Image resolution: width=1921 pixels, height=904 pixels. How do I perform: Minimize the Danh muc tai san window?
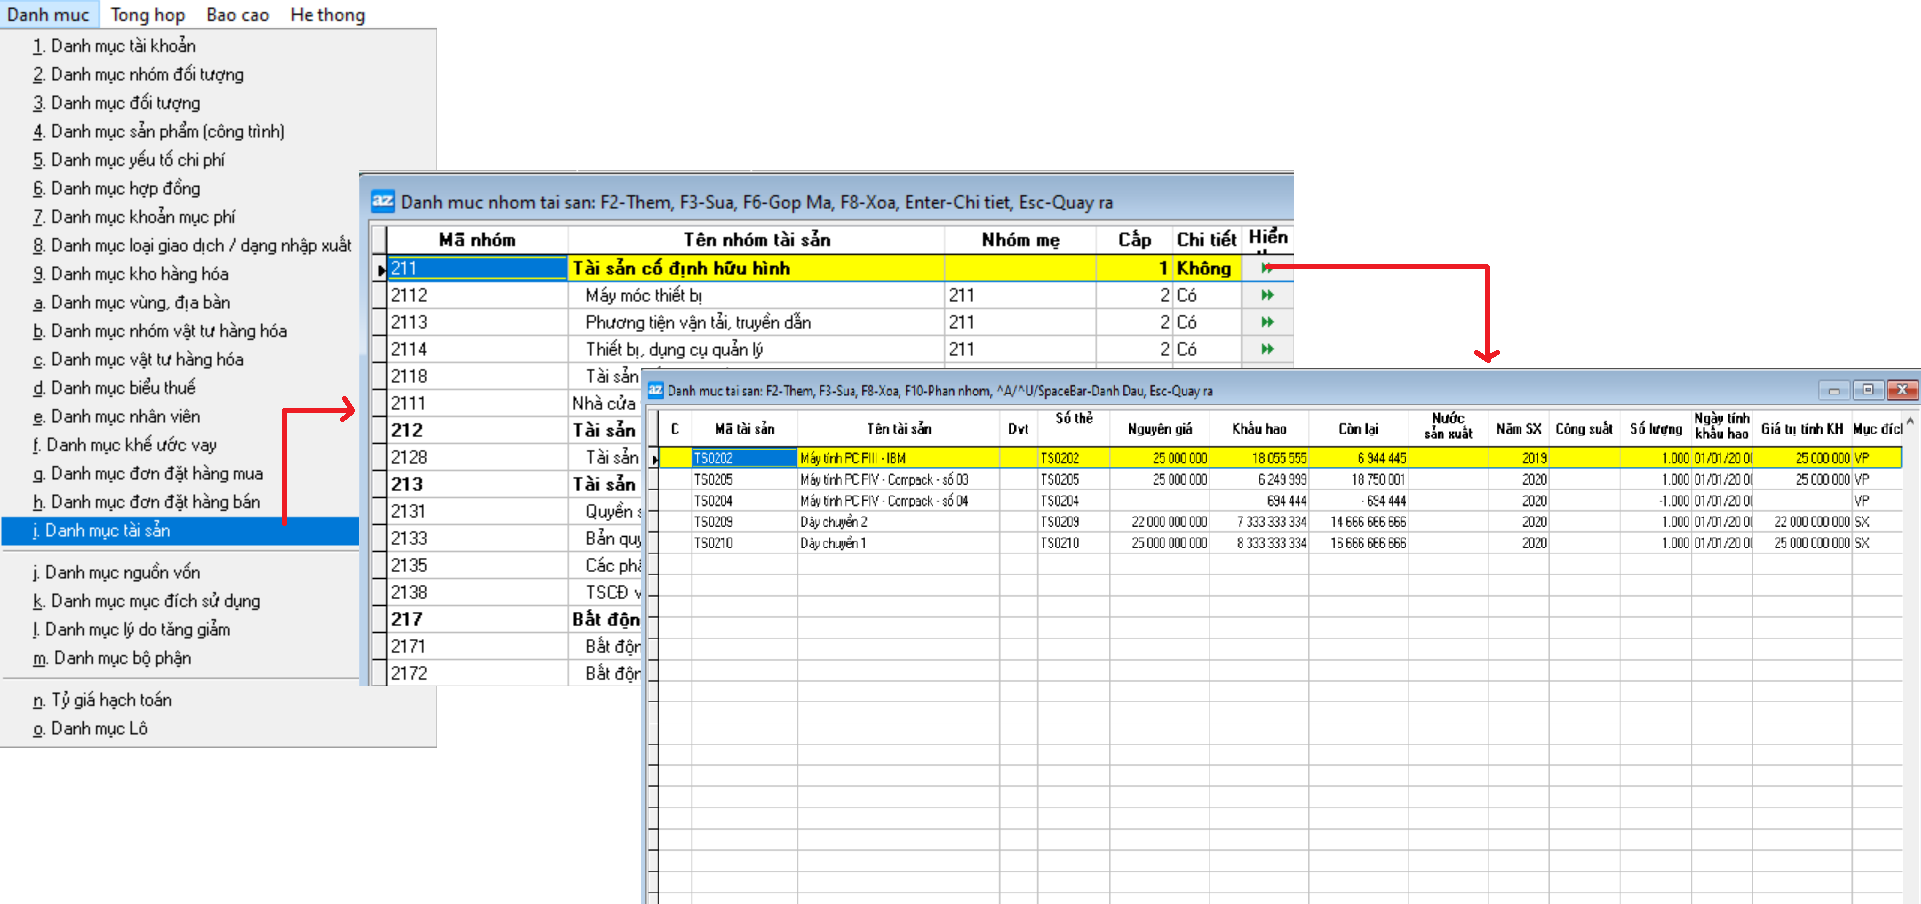coord(1833,390)
